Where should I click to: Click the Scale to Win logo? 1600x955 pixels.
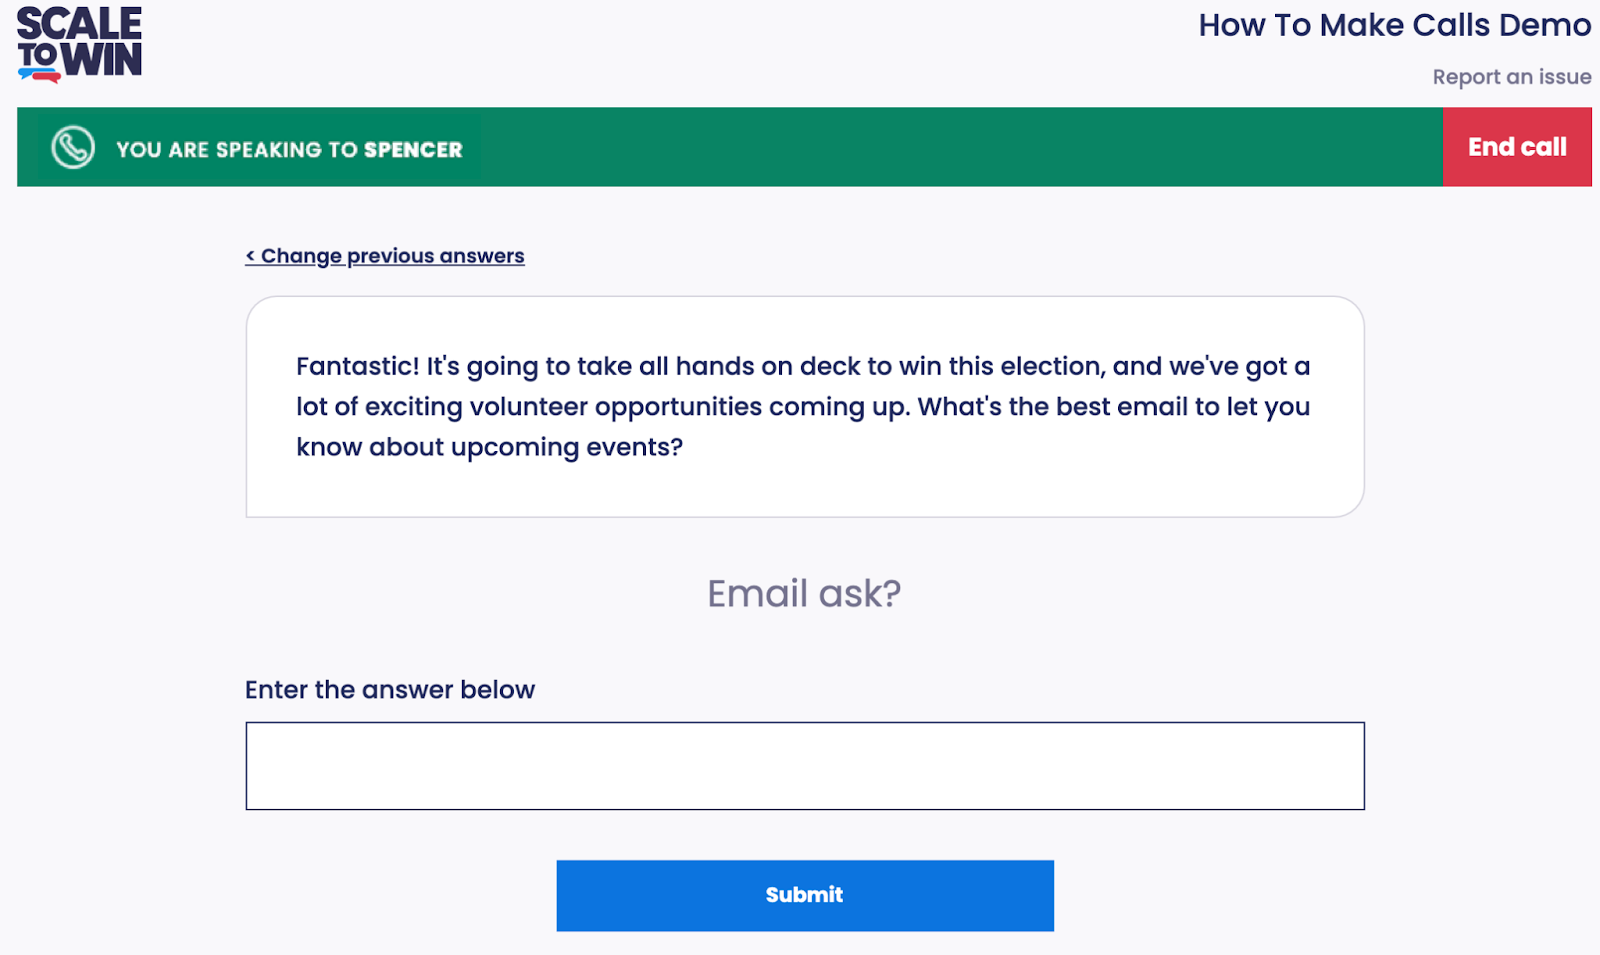79,43
